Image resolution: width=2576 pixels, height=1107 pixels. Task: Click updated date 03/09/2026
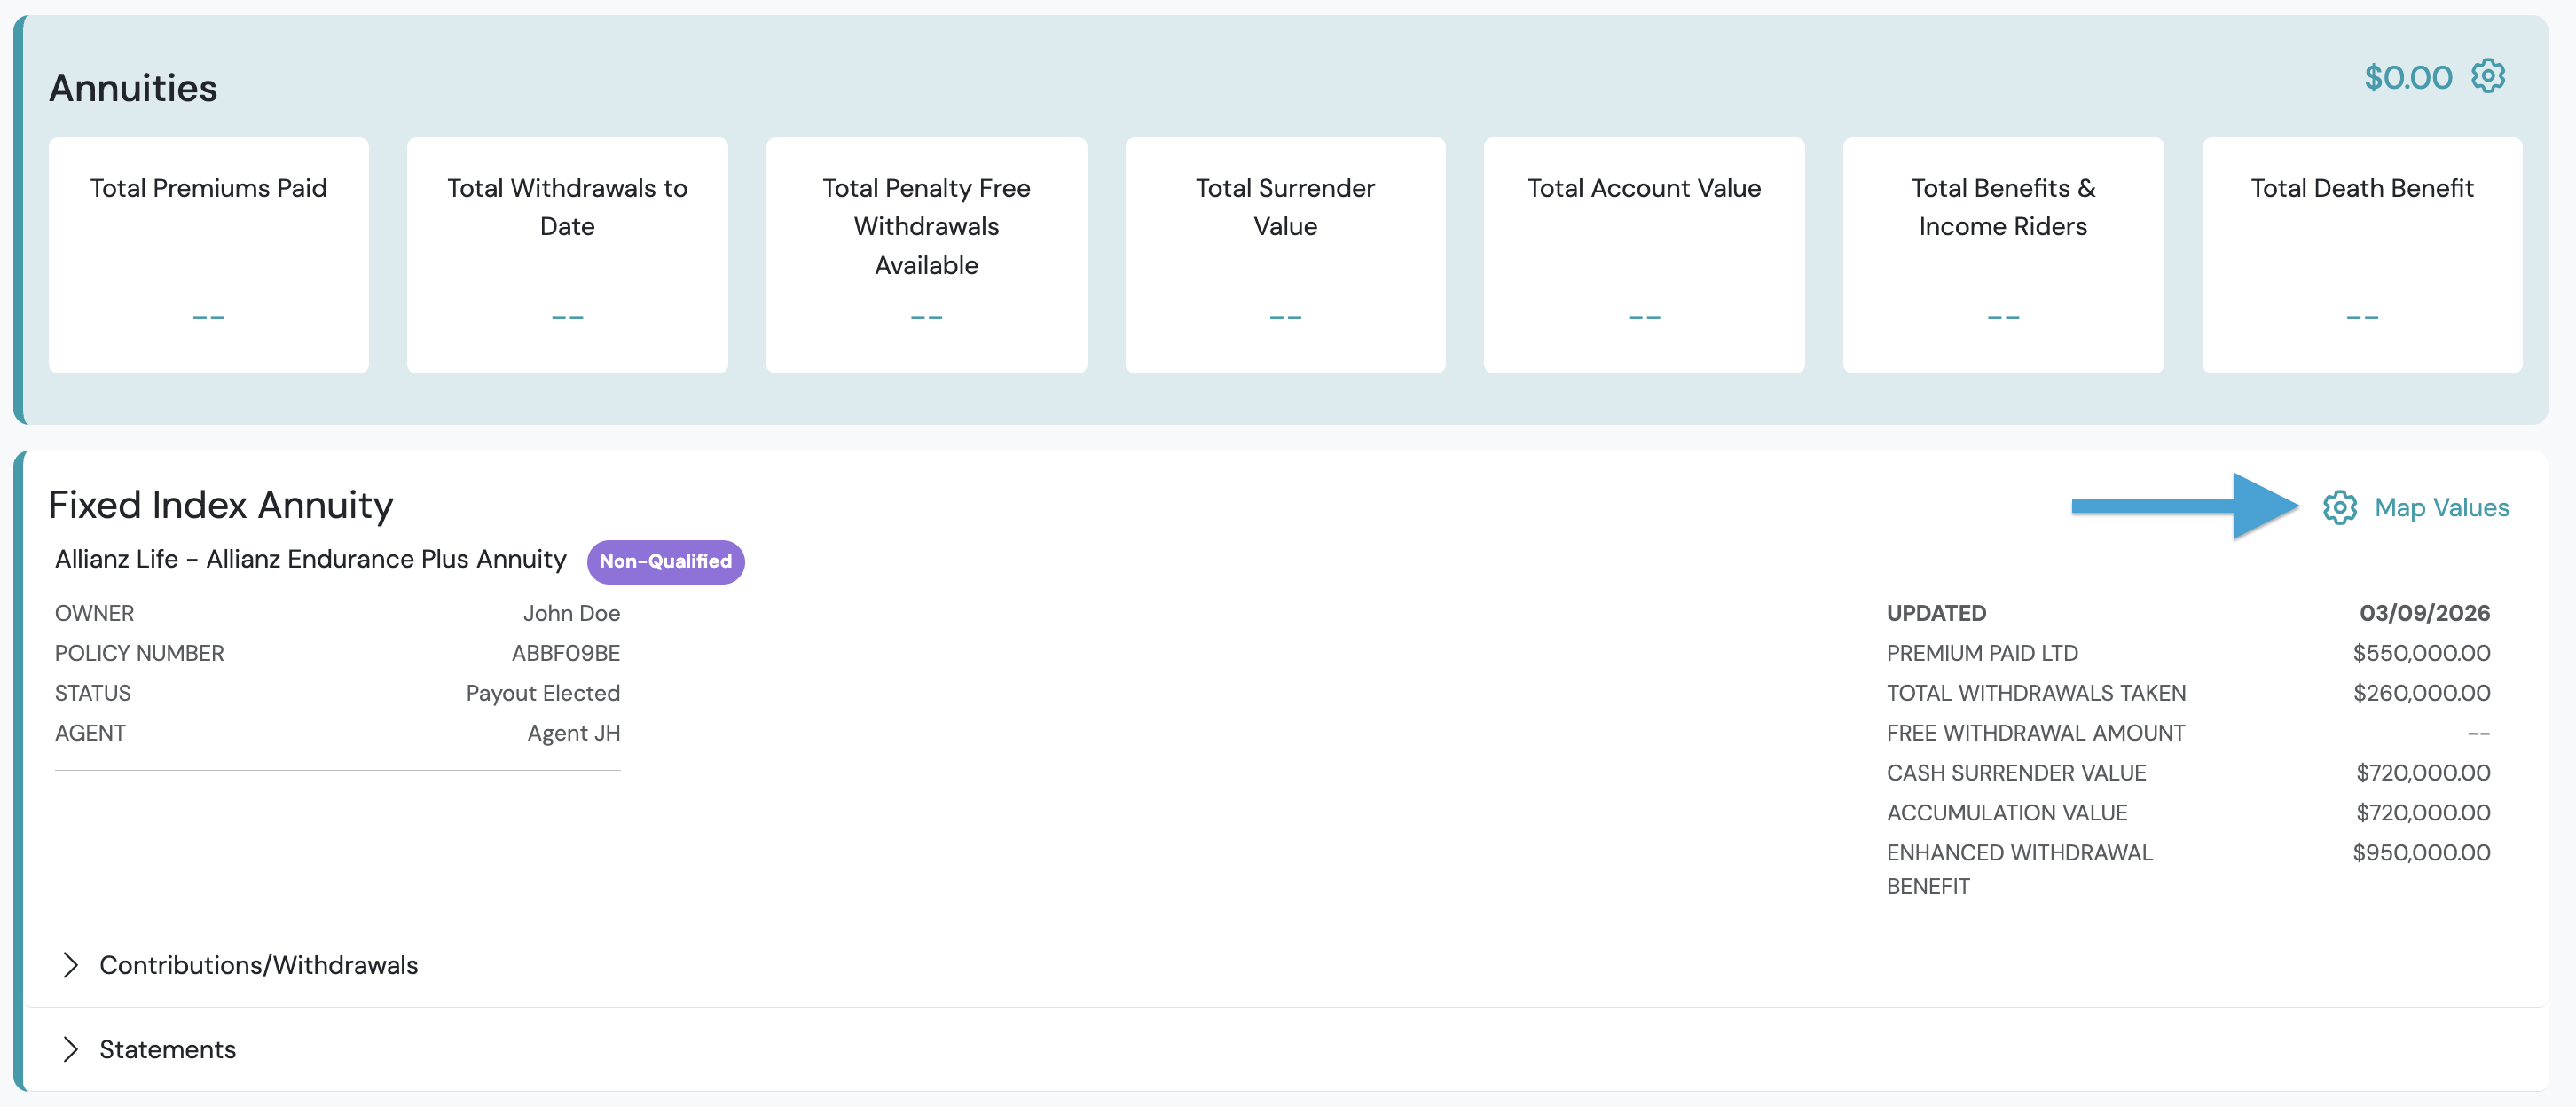pos(2424,613)
